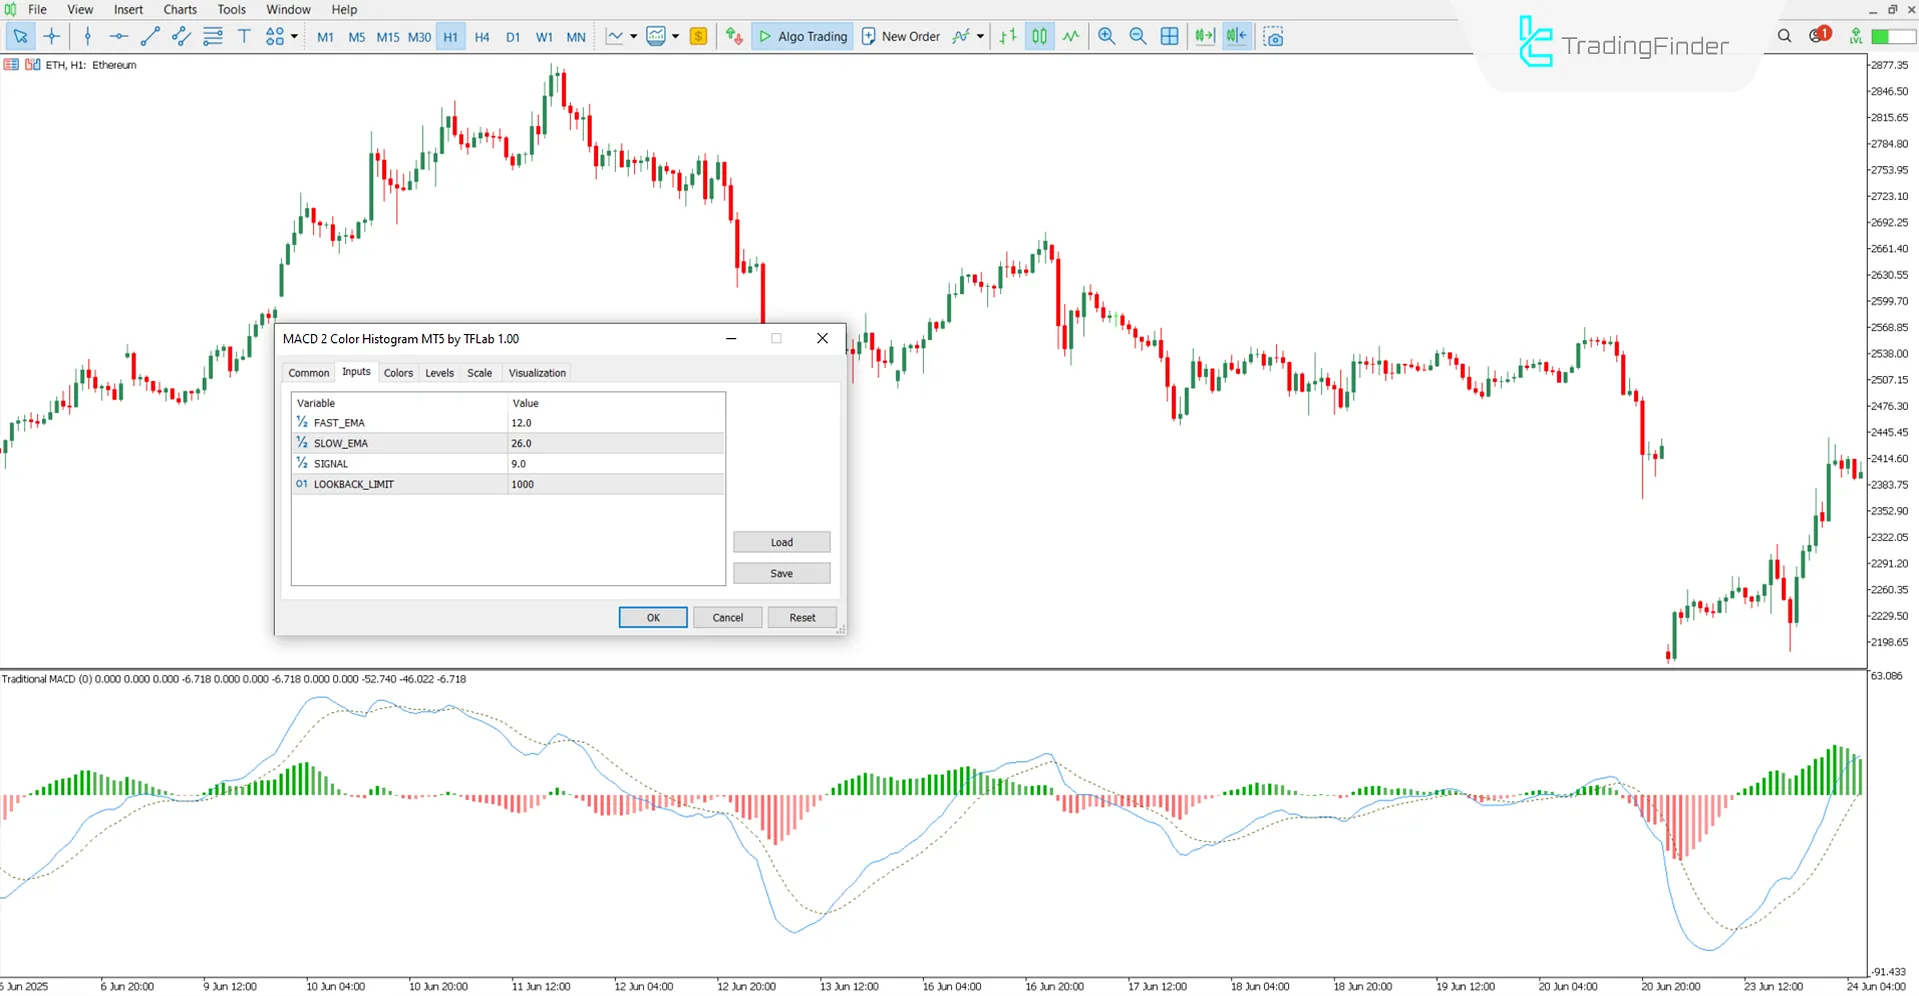The height and width of the screenshot is (996, 1919).
Task: Select the Crosshair tool
Action: [52, 36]
